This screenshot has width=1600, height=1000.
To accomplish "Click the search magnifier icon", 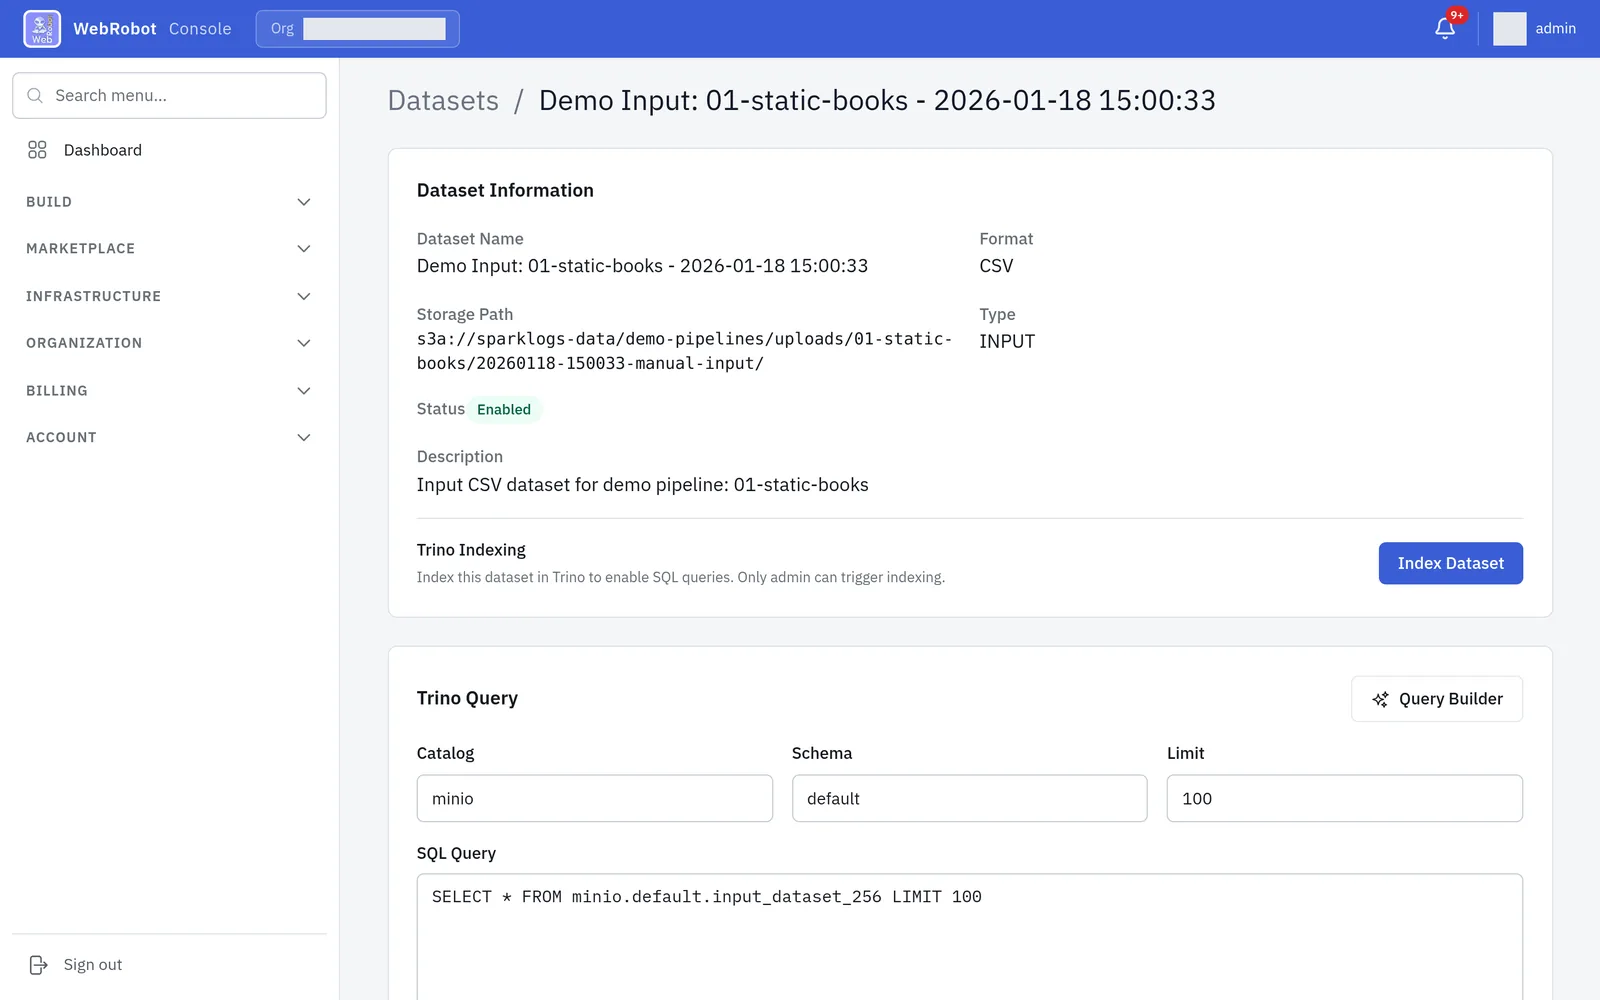I will click(x=35, y=96).
